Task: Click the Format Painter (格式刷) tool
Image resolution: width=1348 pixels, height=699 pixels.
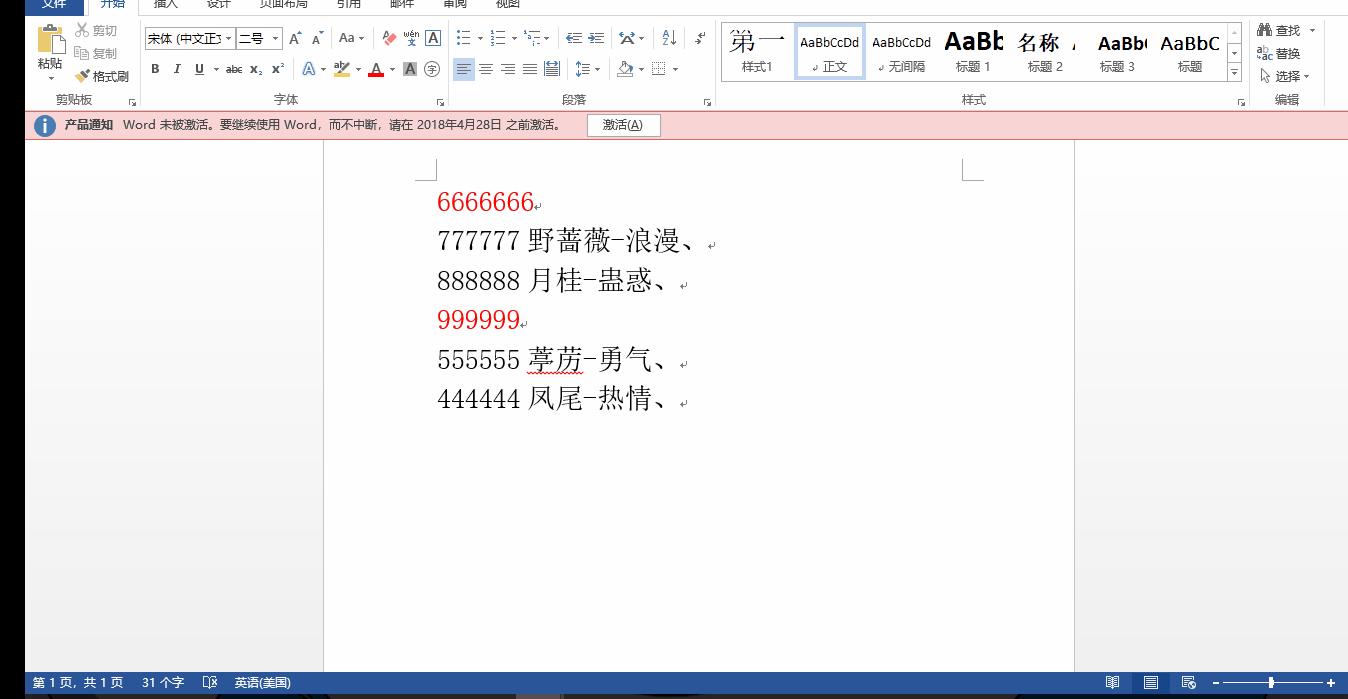Action: (102, 76)
